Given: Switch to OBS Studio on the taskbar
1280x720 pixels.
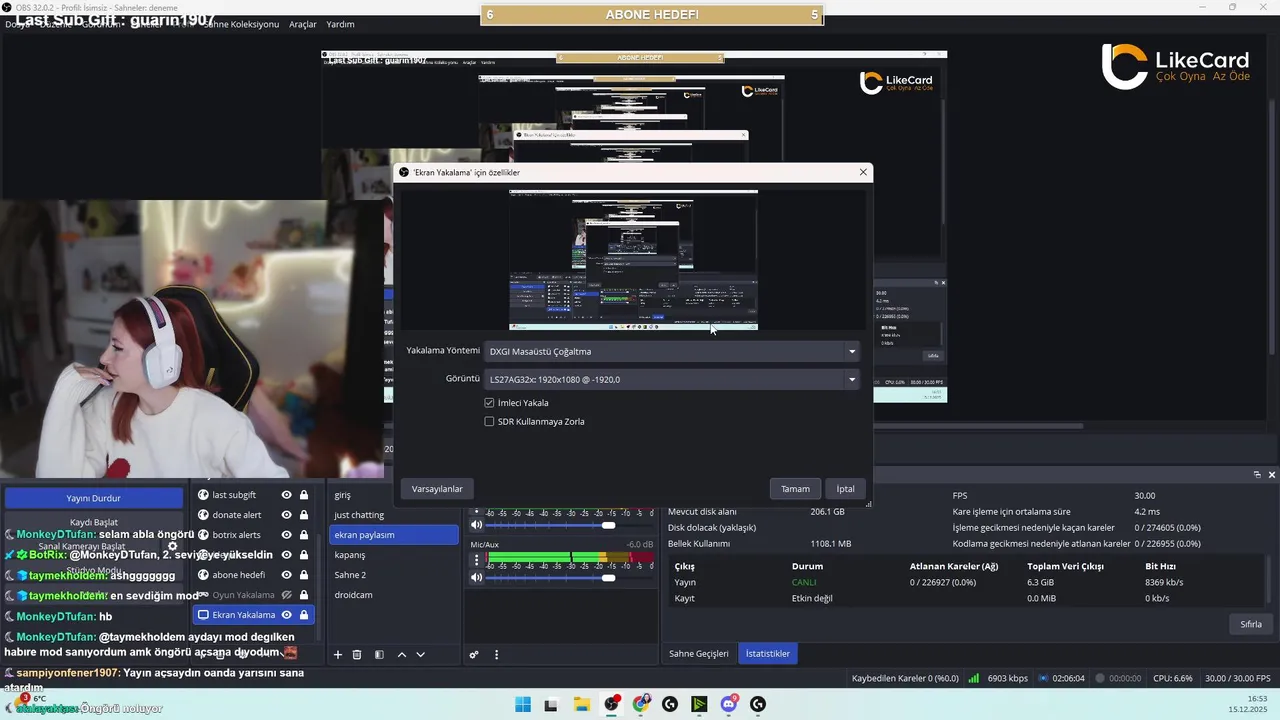Looking at the screenshot, I should pyautogui.click(x=611, y=704).
